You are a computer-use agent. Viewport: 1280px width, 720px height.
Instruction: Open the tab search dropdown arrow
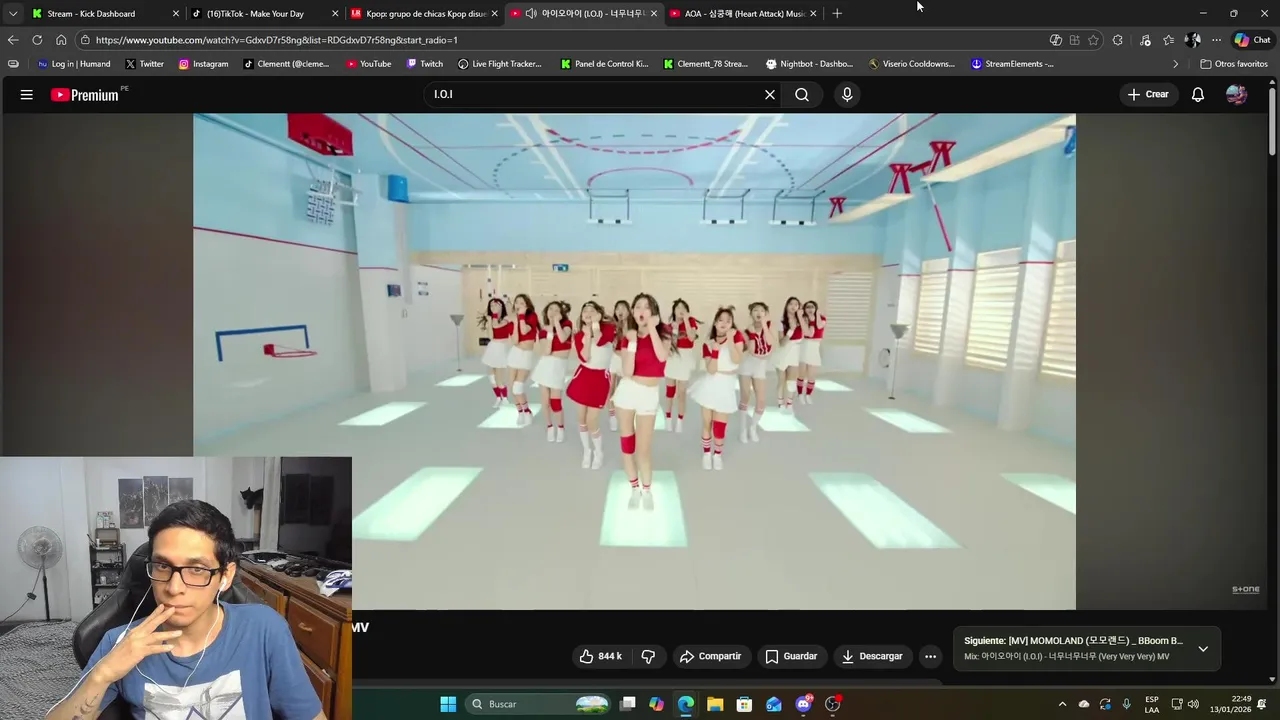(x=13, y=13)
